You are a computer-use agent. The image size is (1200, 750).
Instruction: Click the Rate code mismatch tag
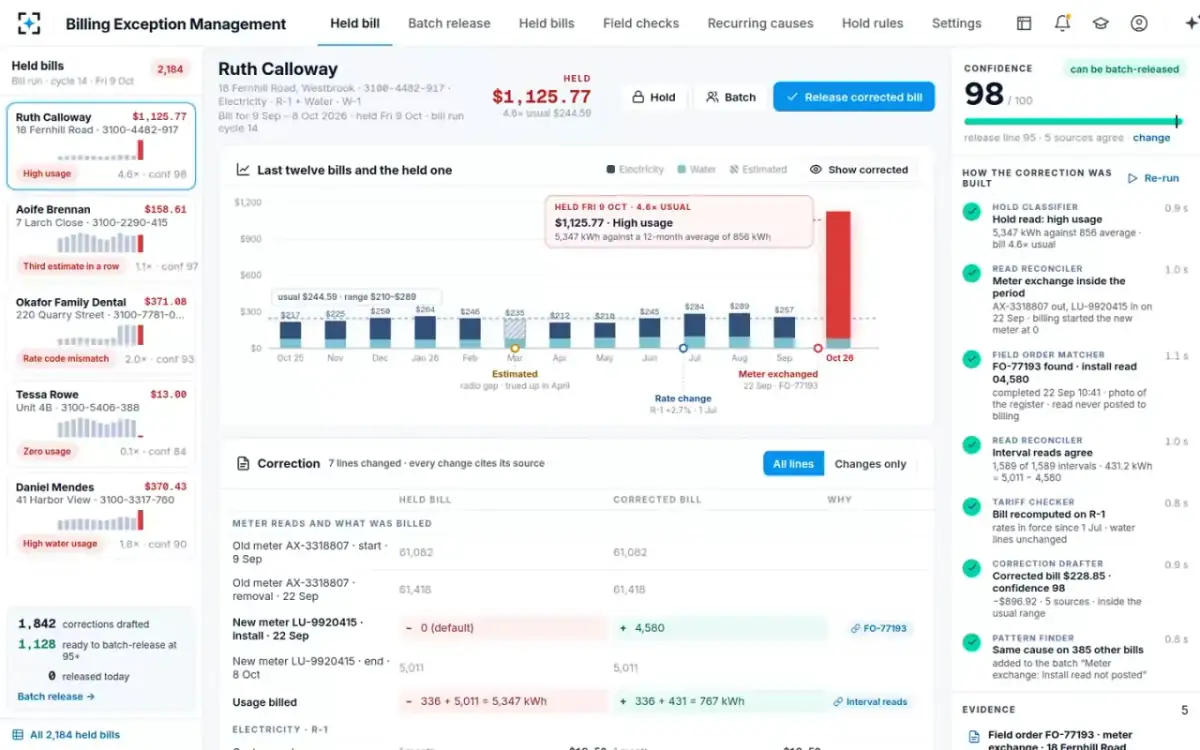[x=66, y=358]
